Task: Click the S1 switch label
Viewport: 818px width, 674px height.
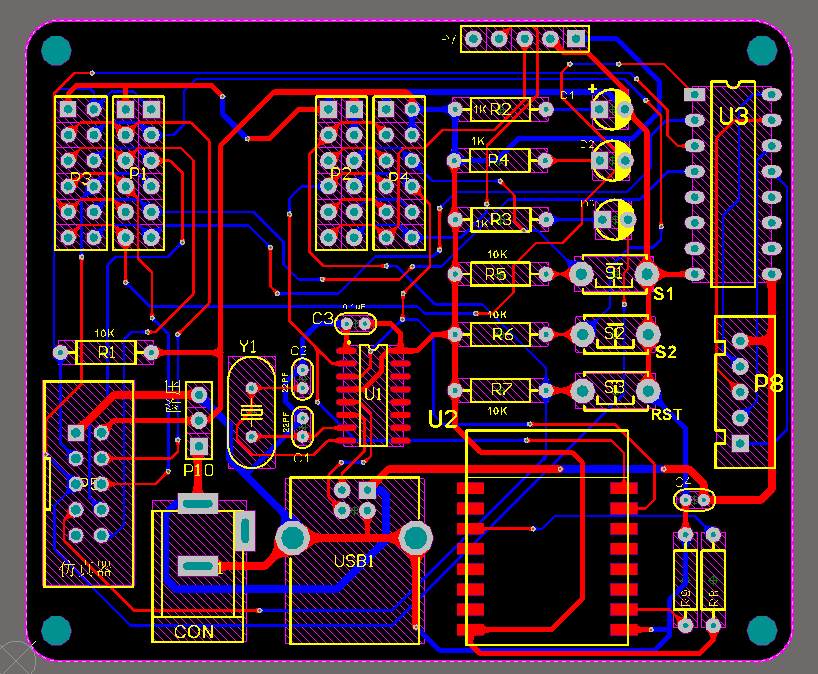Action: [x=663, y=294]
